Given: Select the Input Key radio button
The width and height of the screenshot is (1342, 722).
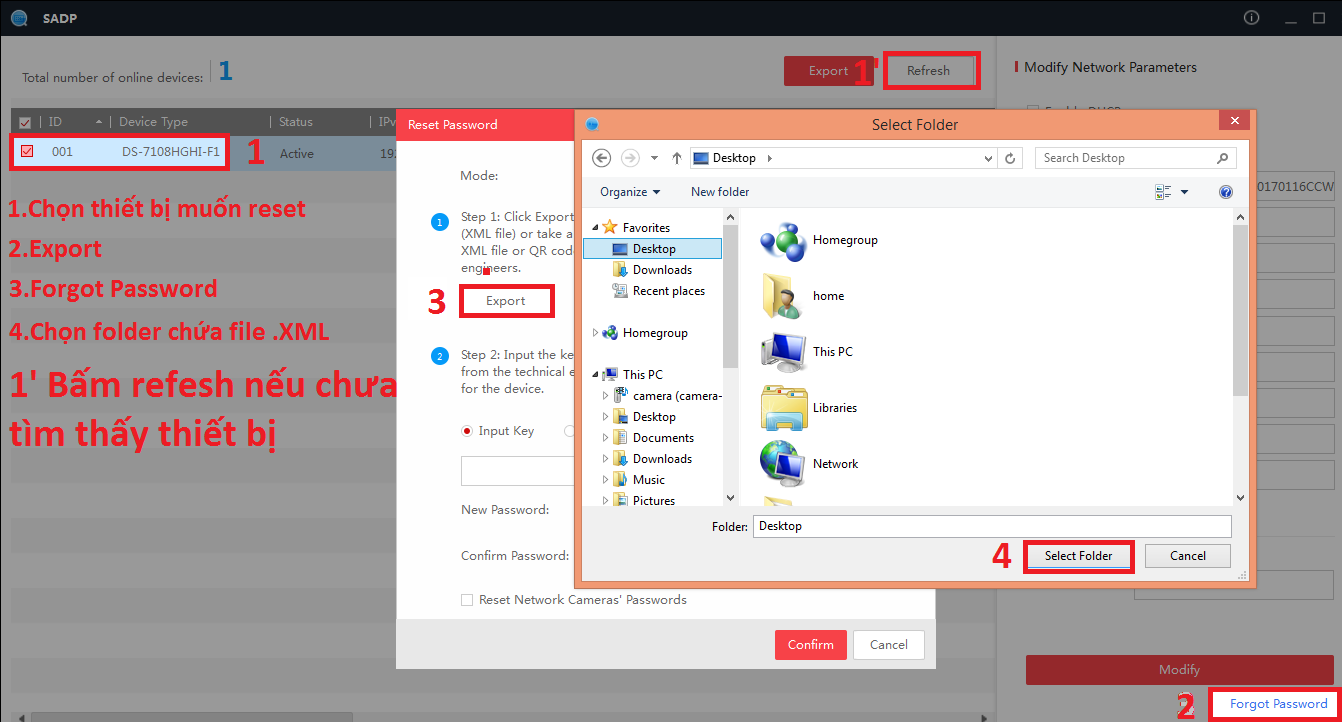Looking at the screenshot, I should 466,431.
